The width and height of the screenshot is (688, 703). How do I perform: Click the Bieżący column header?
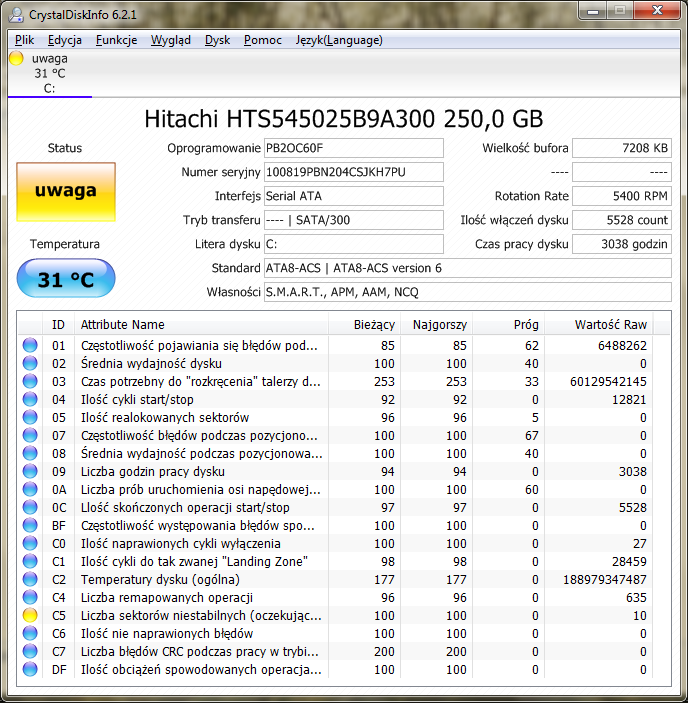coord(364,324)
